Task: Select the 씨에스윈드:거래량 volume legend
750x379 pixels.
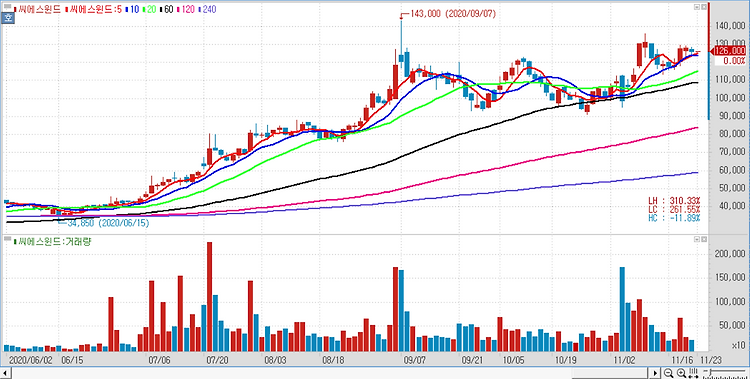Action: (52, 241)
